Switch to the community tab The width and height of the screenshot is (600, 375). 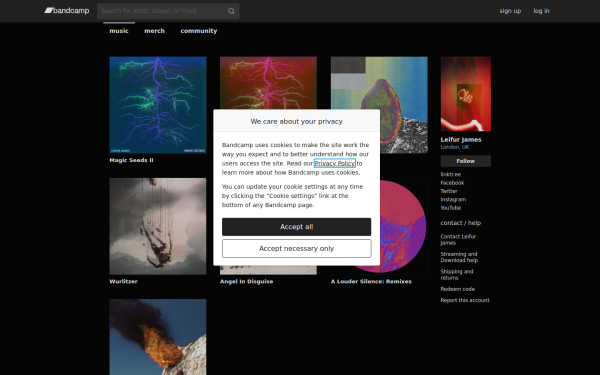[199, 31]
